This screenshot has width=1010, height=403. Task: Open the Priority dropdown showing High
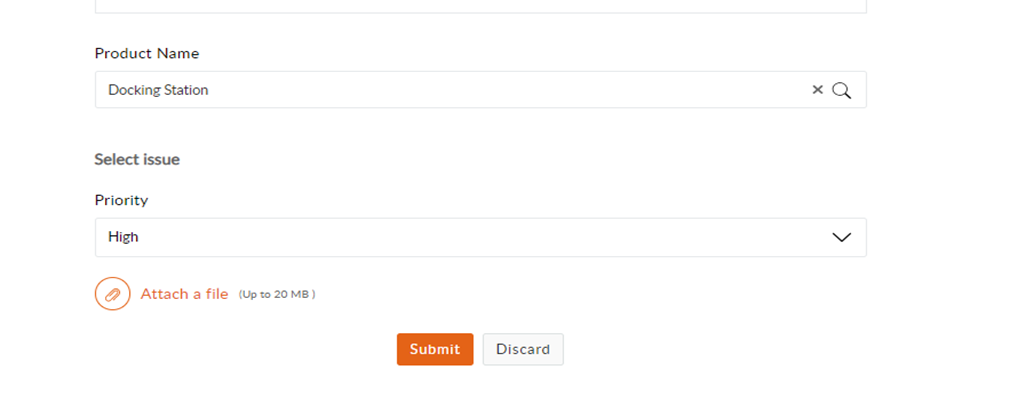tap(480, 237)
